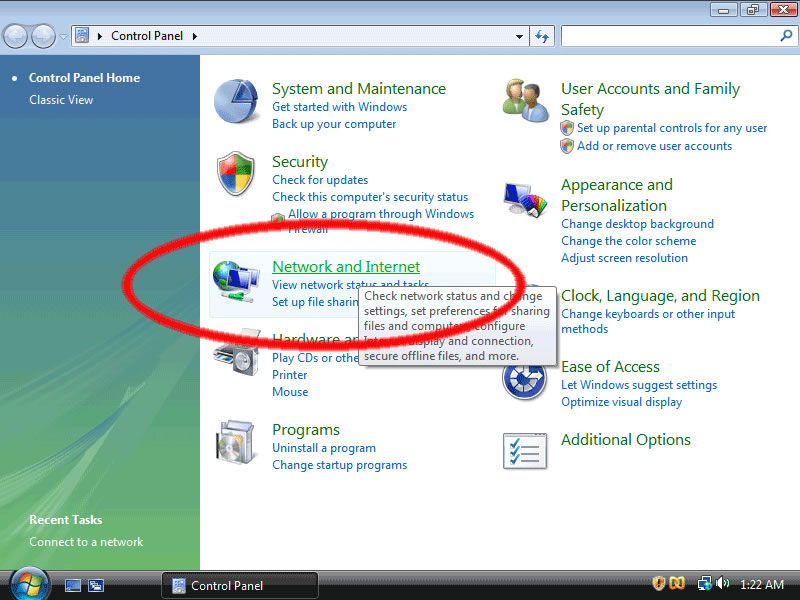Click the volume speaker tray icon
Viewport: 800px width, 600px height.
722,583
